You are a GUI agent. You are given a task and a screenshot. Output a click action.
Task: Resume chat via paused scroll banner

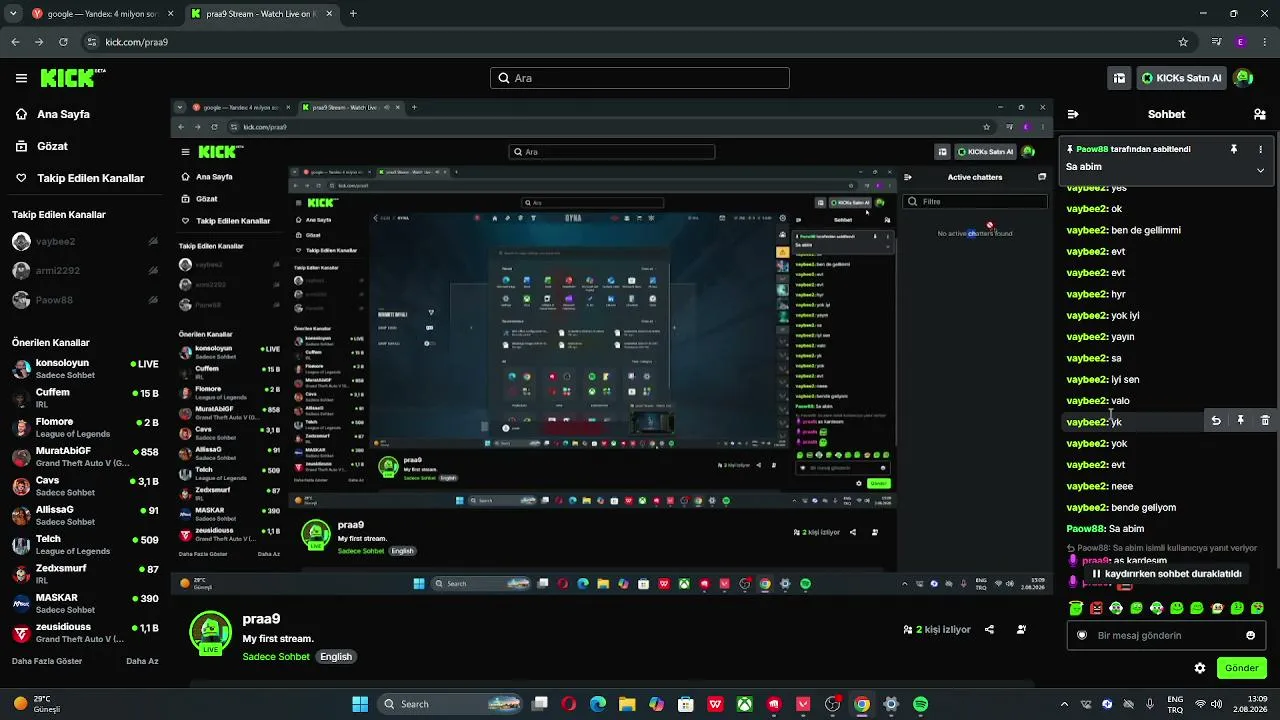click(x=1166, y=574)
